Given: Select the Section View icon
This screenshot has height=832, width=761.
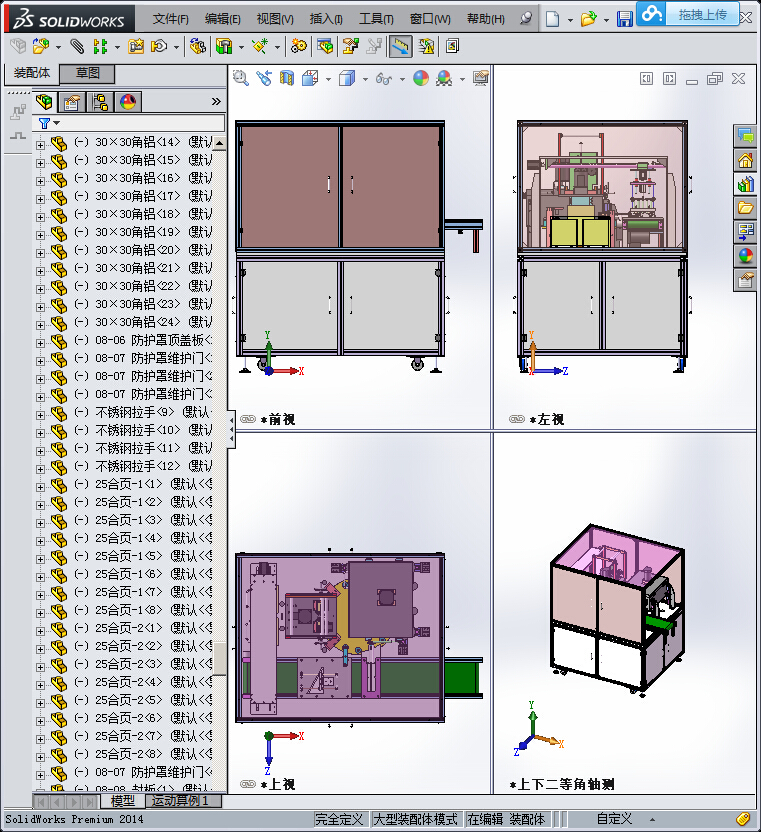Looking at the screenshot, I should [287, 79].
